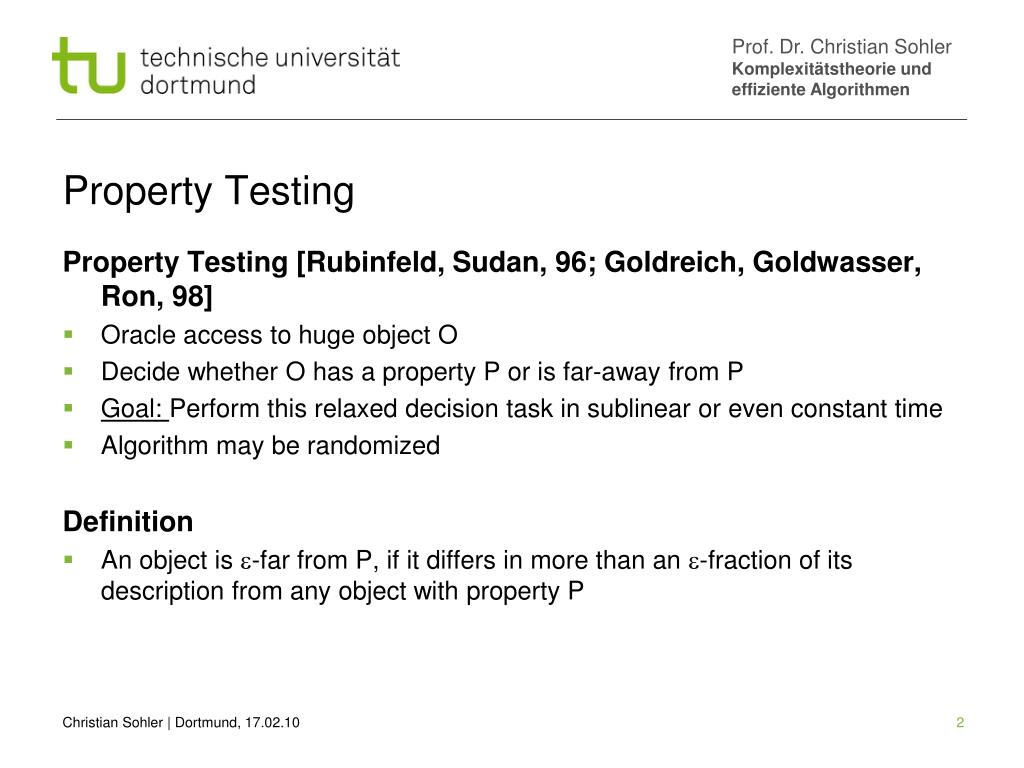Image resolution: width=1024 pixels, height=768 pixels.
Task: Select the ε-far from P definition text
Action: [x=476, y=560]
